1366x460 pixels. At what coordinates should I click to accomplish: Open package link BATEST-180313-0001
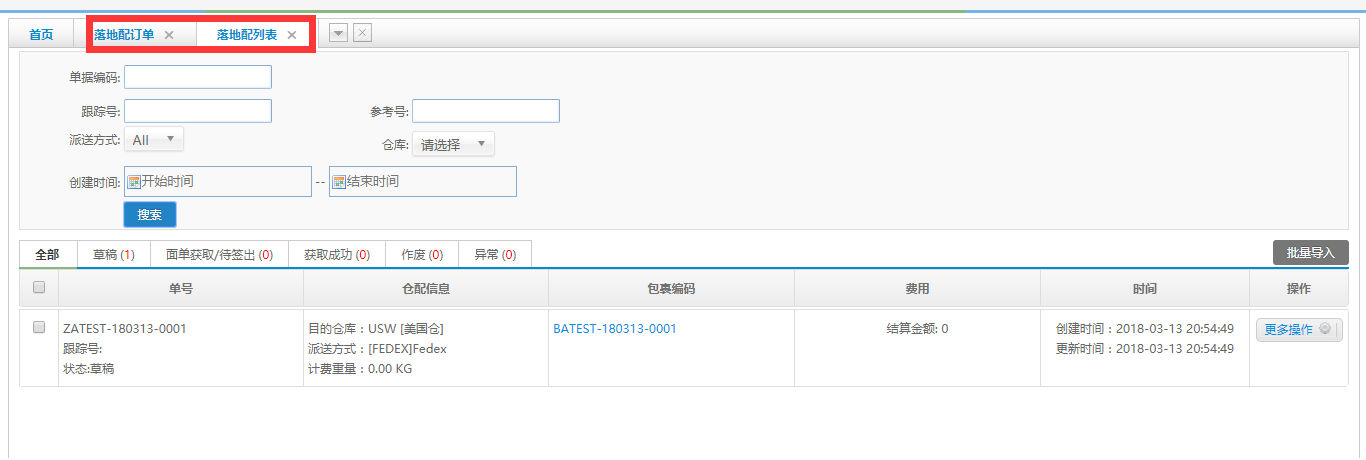click(x=615, y=329)
